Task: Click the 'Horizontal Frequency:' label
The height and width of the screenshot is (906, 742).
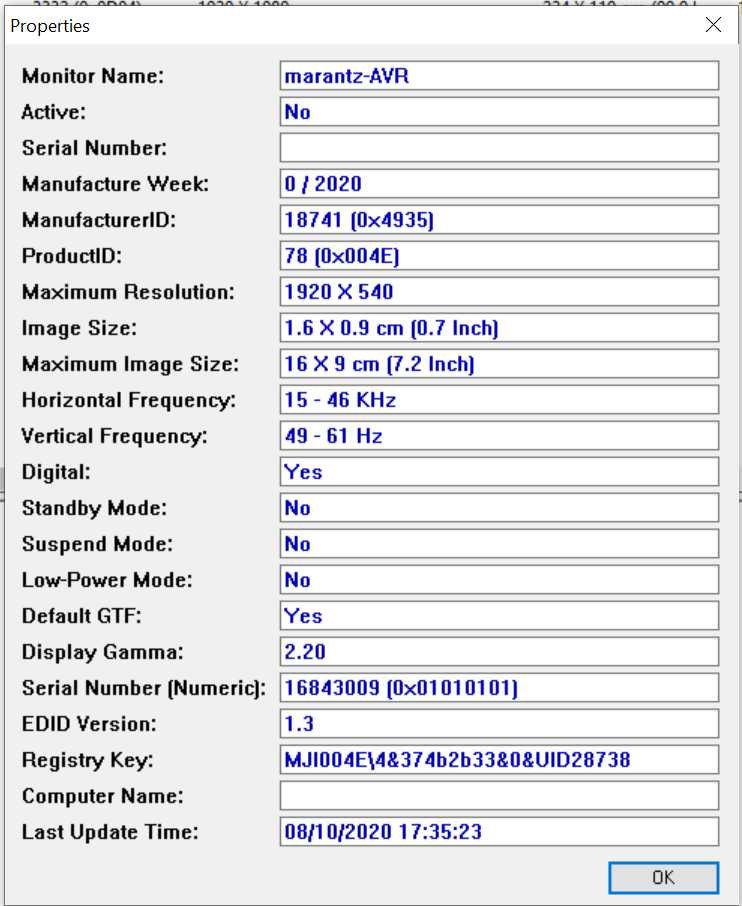Action: [129, 400]
